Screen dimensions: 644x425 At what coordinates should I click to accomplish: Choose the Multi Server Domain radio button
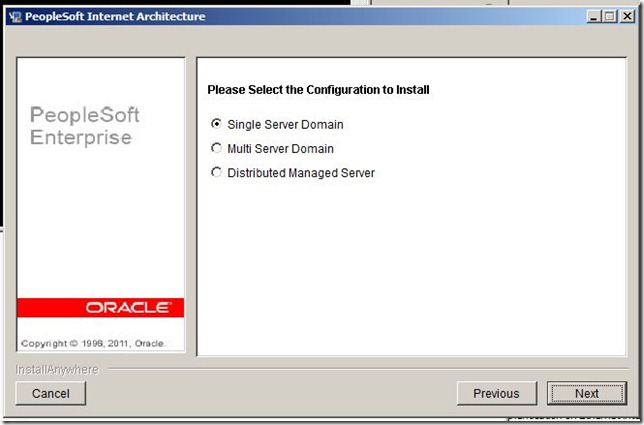coord(216,148)
